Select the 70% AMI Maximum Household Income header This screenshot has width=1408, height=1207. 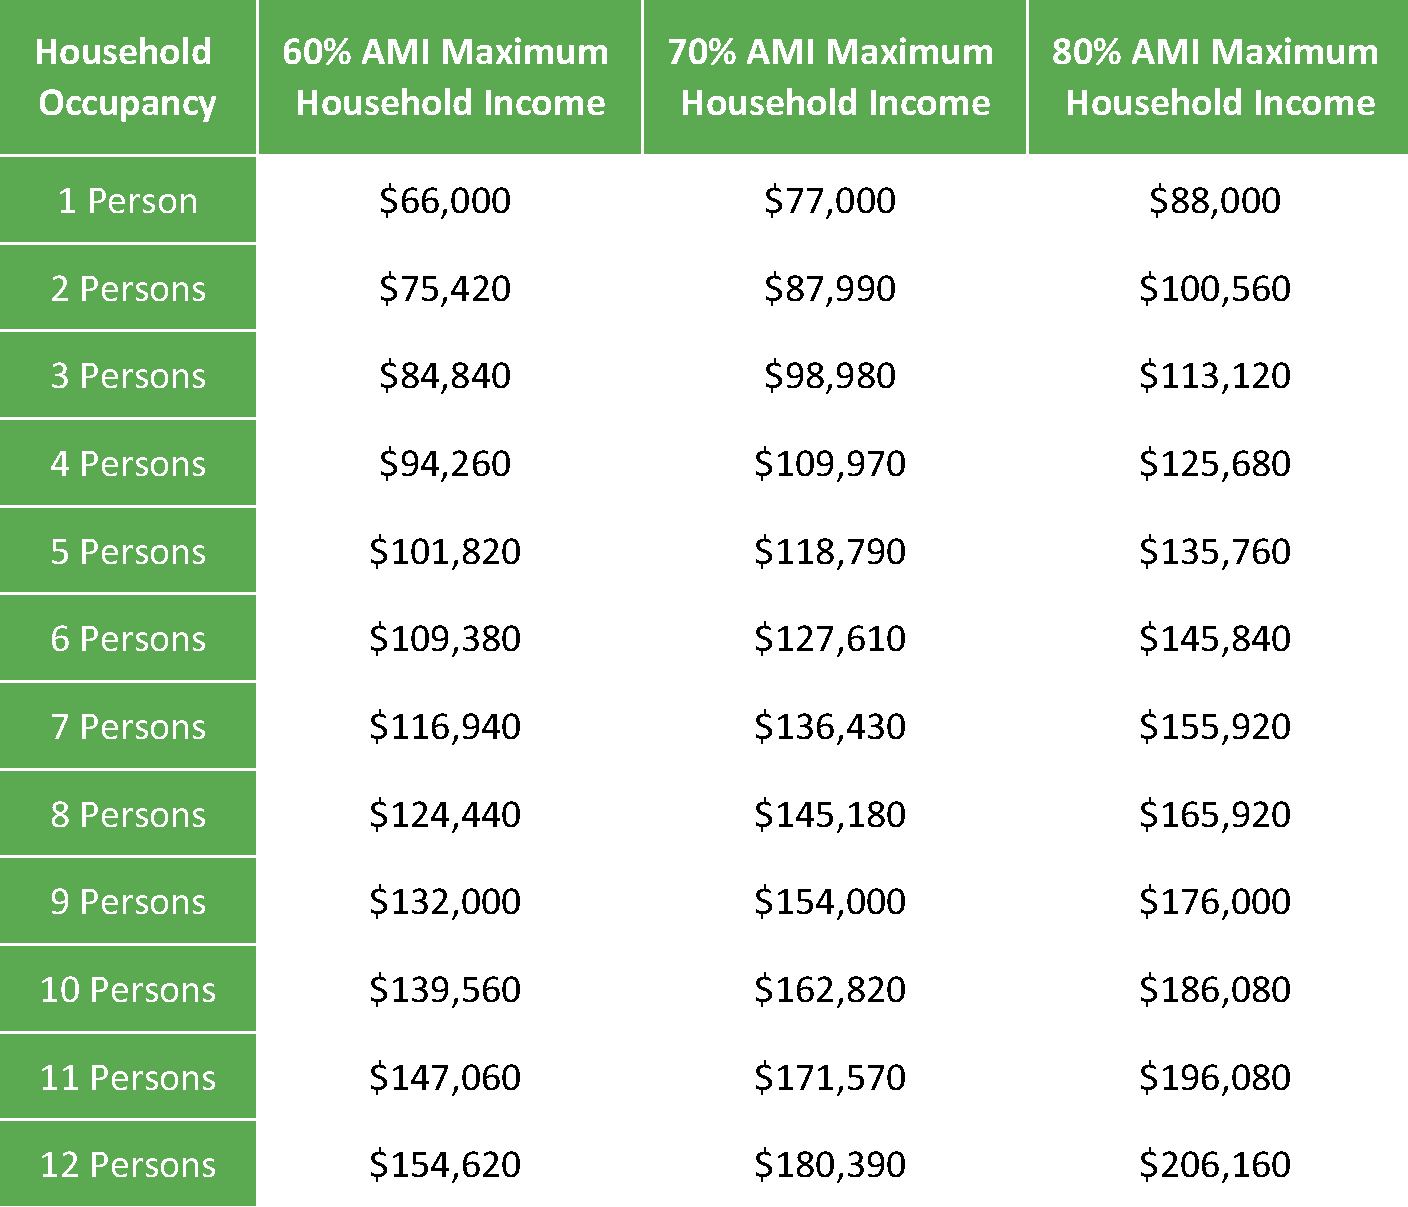tap(834, 77)
